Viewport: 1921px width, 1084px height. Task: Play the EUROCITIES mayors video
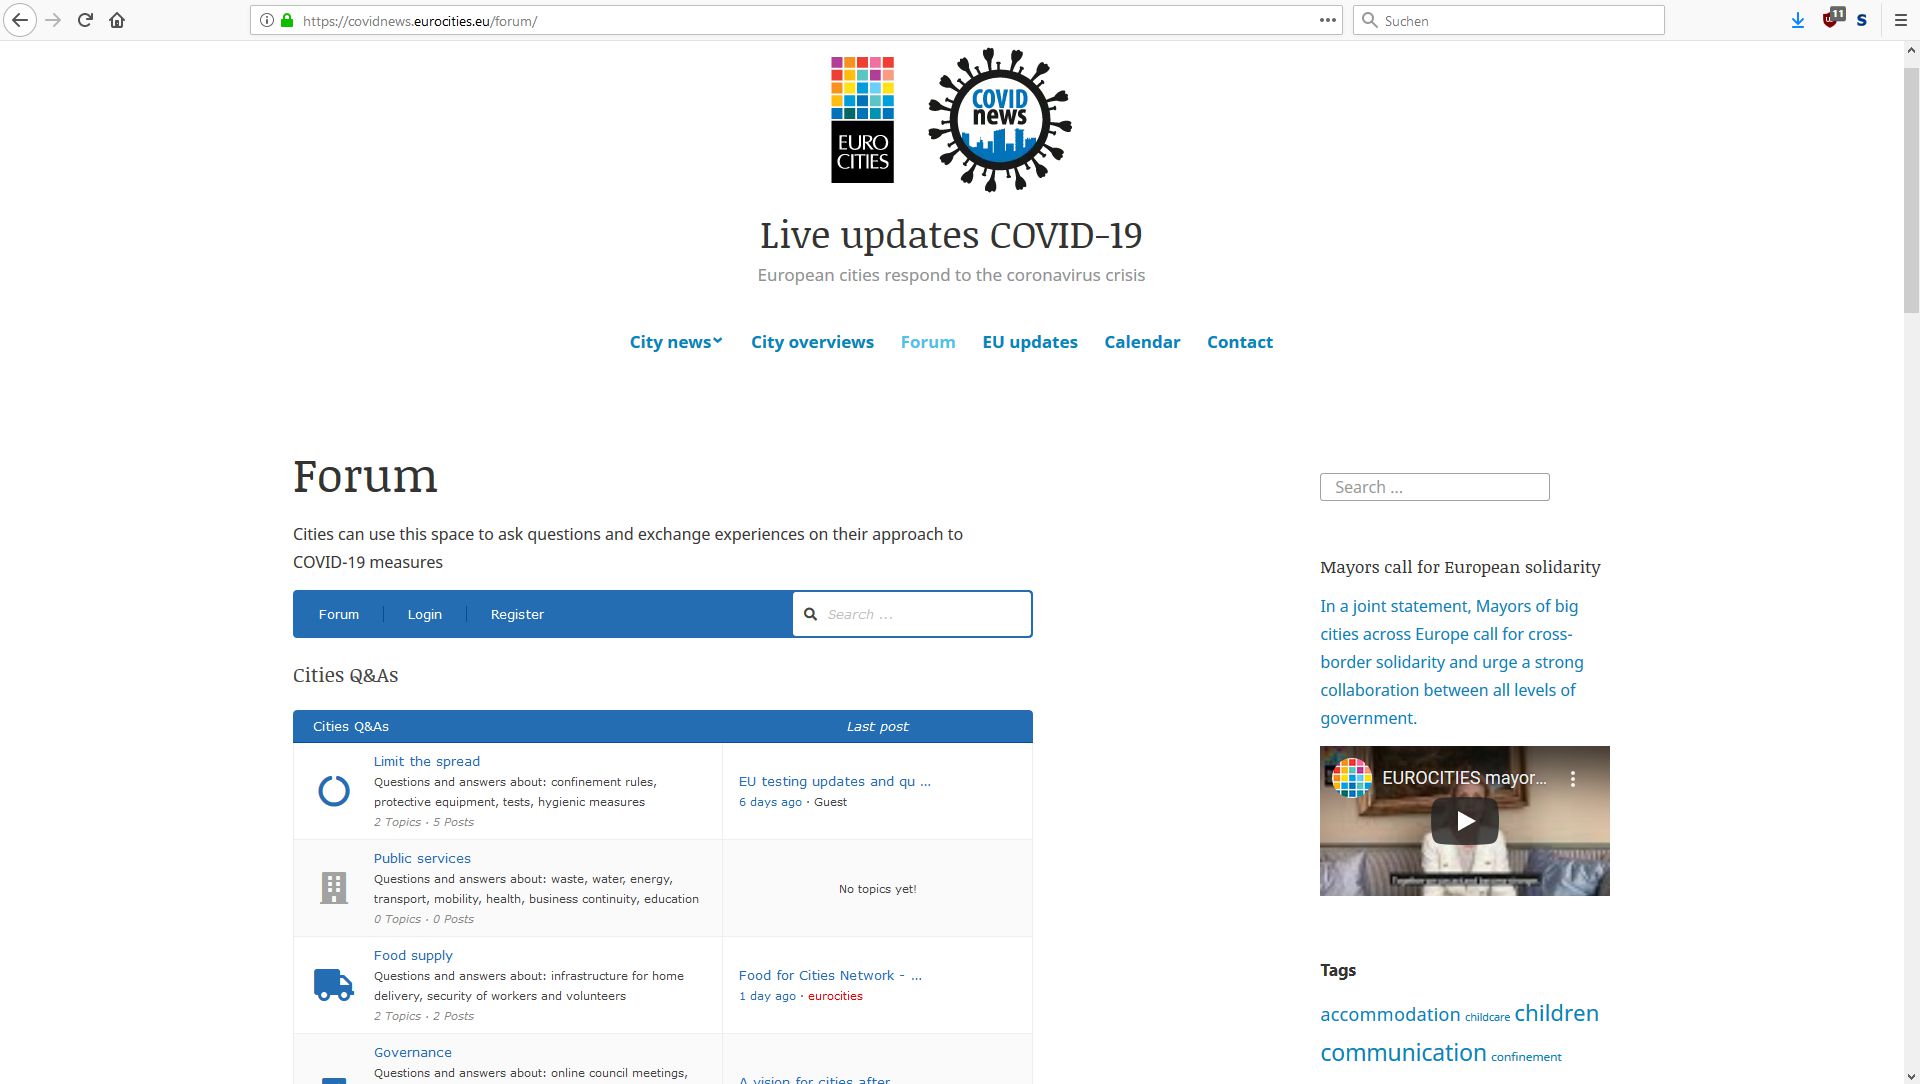pos(1465,821)
